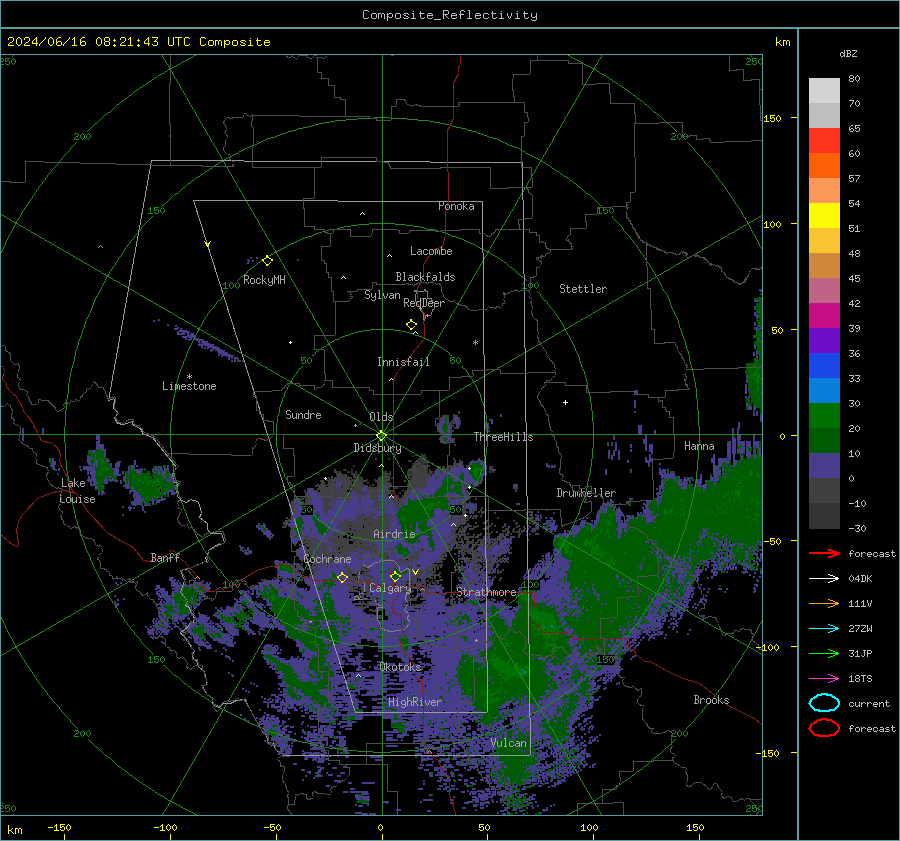Select the yellow 51-54 dBZ swatch

pos(824,215)
